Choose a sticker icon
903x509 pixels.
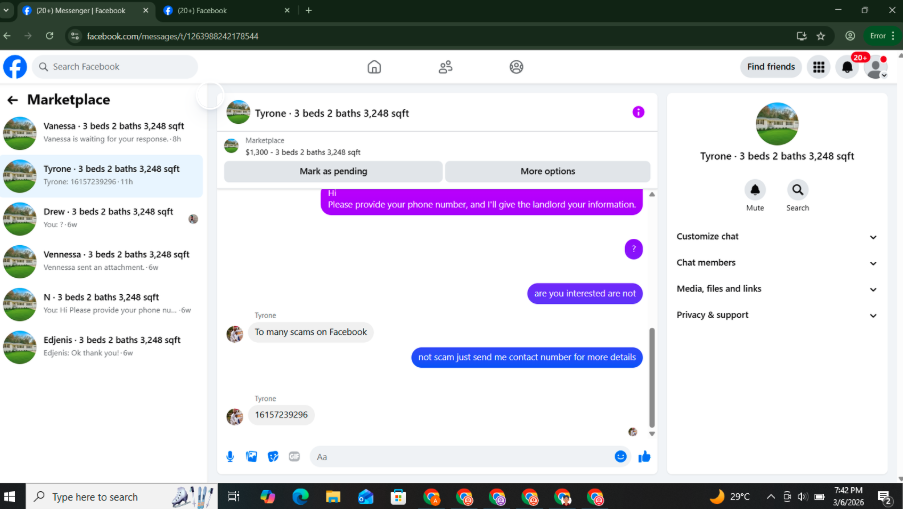273,457
